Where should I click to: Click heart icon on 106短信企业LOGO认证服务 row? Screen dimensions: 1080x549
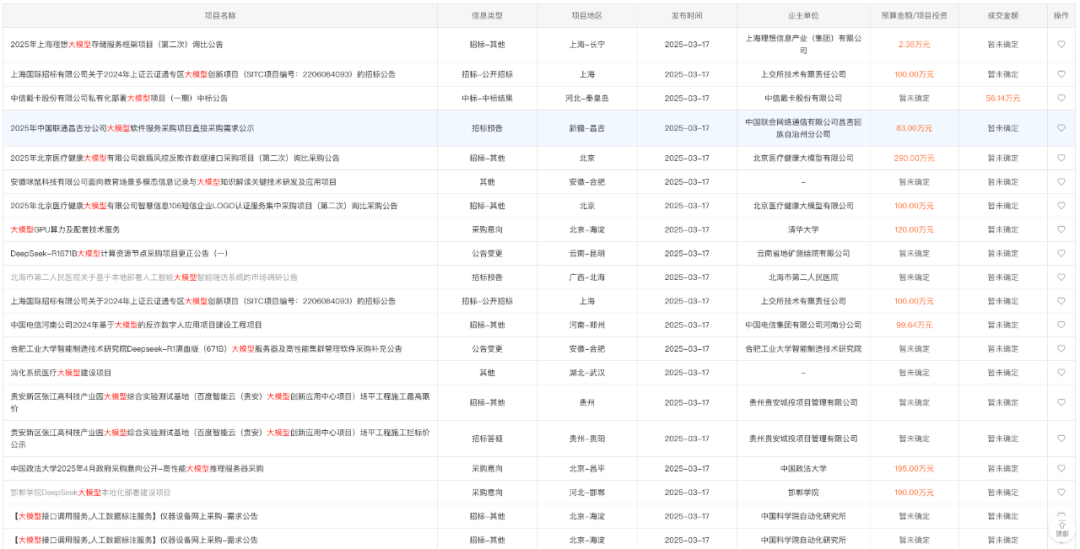1061,206
